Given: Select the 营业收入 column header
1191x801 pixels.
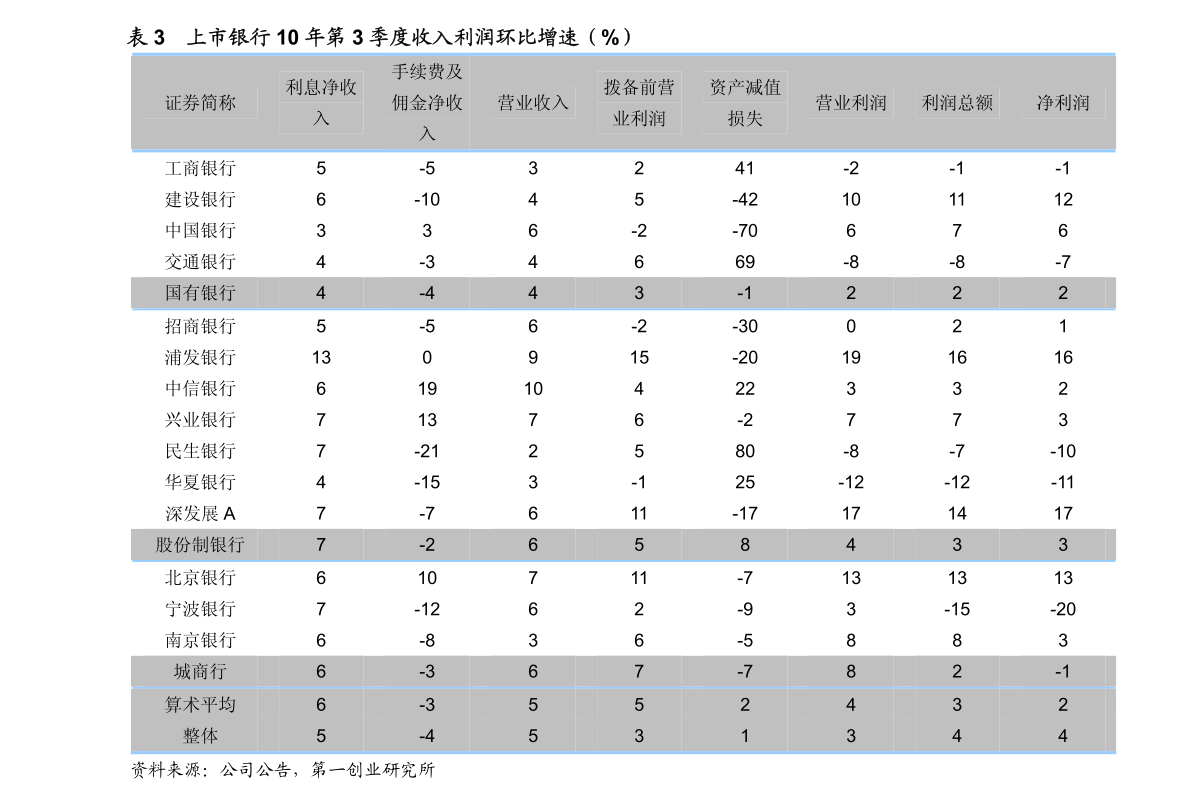Looking at the screenshot, I should pyautogui.click(x=533, y=102).
